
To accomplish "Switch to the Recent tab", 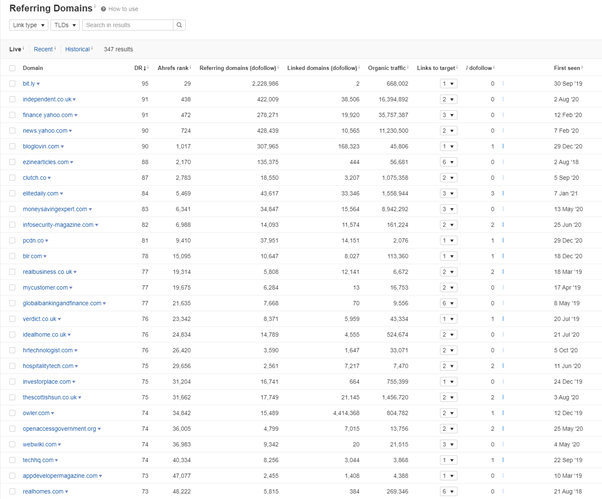I will coord(43,49).
